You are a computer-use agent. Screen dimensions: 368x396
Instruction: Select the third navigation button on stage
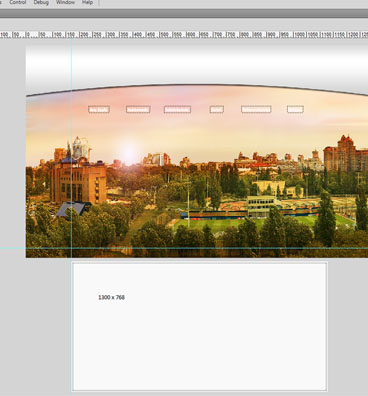coord(177,109)
